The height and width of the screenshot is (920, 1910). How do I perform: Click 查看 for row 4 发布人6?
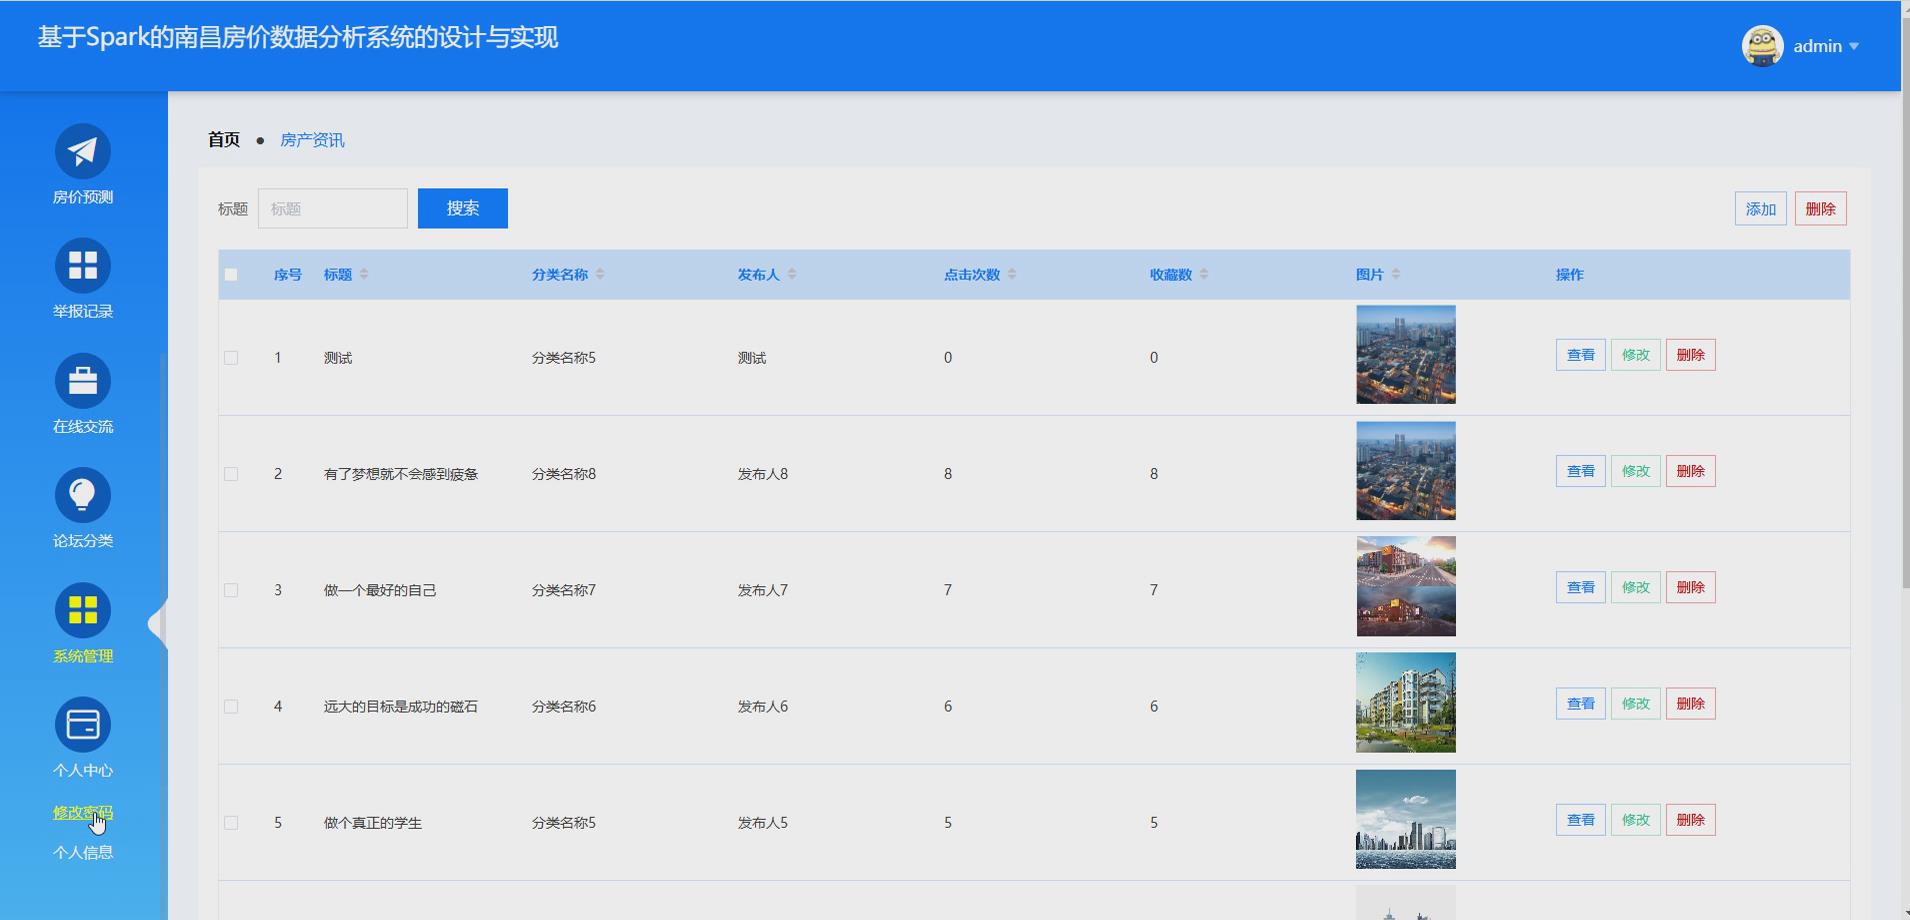tap(1580, 704)
